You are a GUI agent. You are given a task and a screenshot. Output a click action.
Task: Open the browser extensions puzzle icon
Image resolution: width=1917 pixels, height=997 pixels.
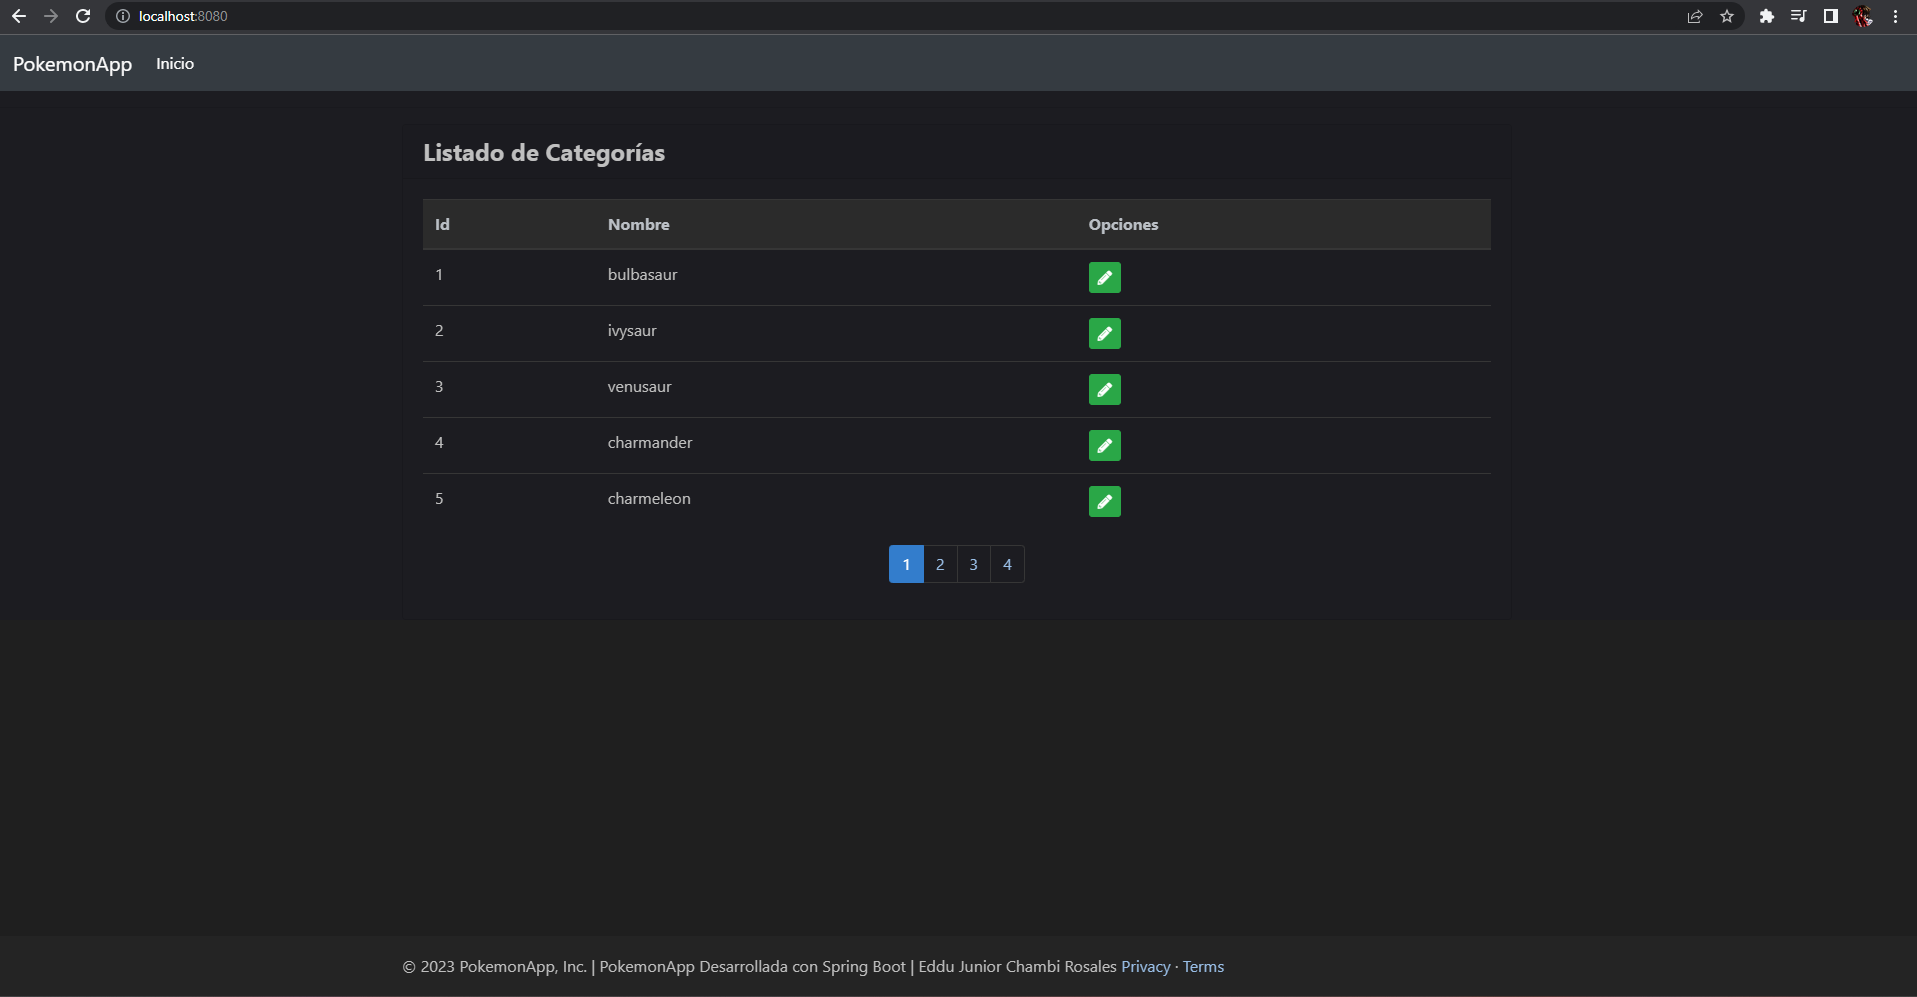tap(1767, 16)
